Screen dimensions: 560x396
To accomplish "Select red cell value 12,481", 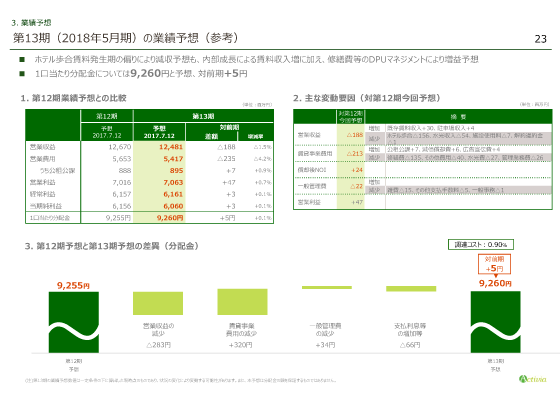I will 171,147.
